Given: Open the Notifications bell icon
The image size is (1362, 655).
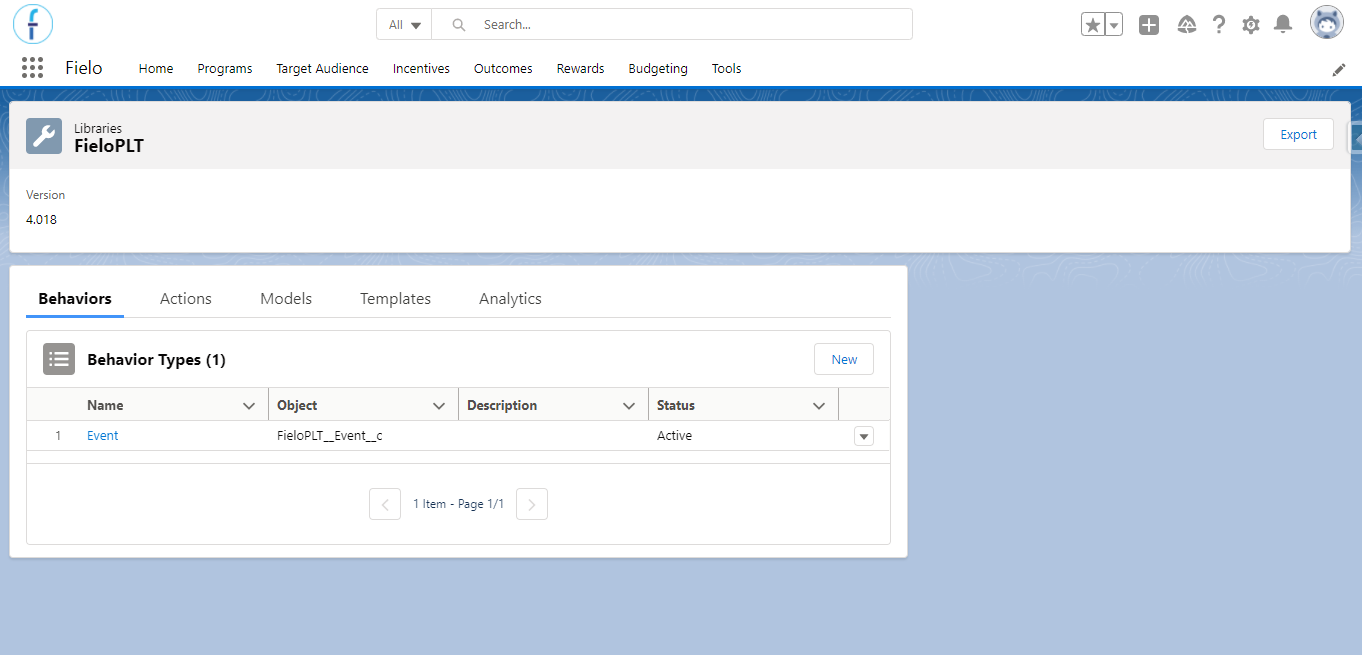Looking at the screenshot, I should click(x=1283, y=25).
